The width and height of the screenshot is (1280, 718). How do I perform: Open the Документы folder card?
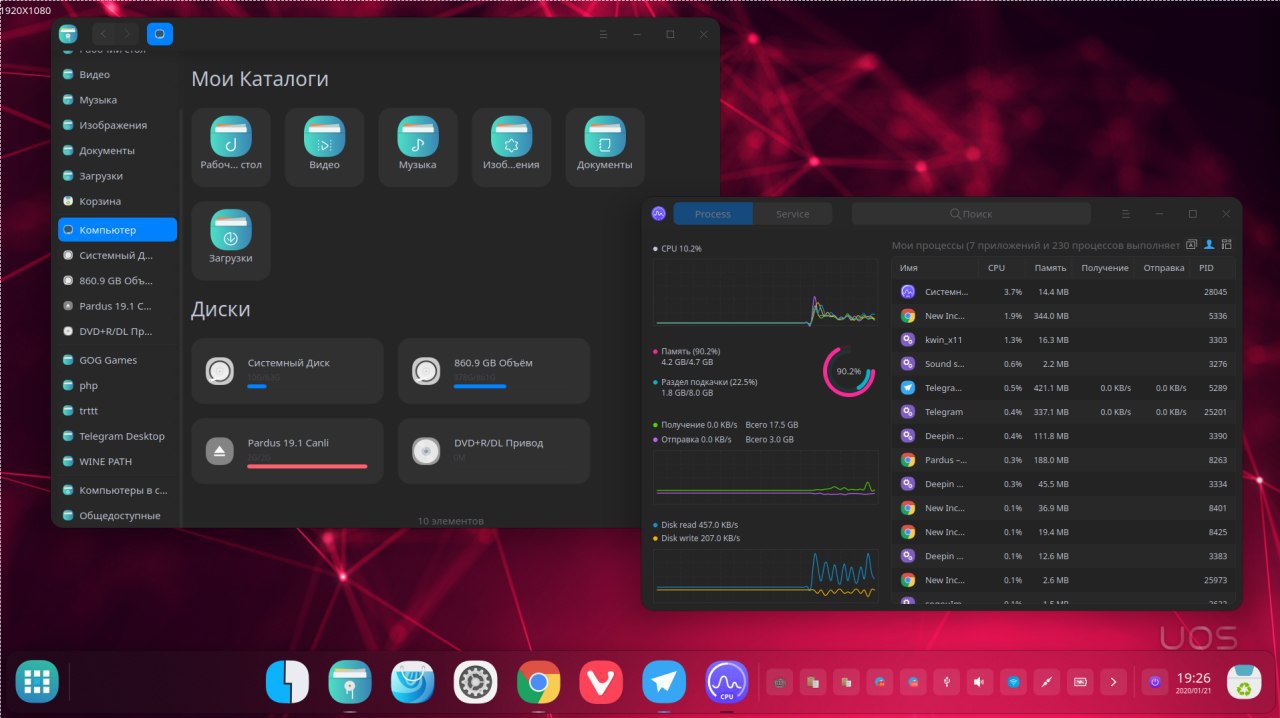click(x=605, y=147)
